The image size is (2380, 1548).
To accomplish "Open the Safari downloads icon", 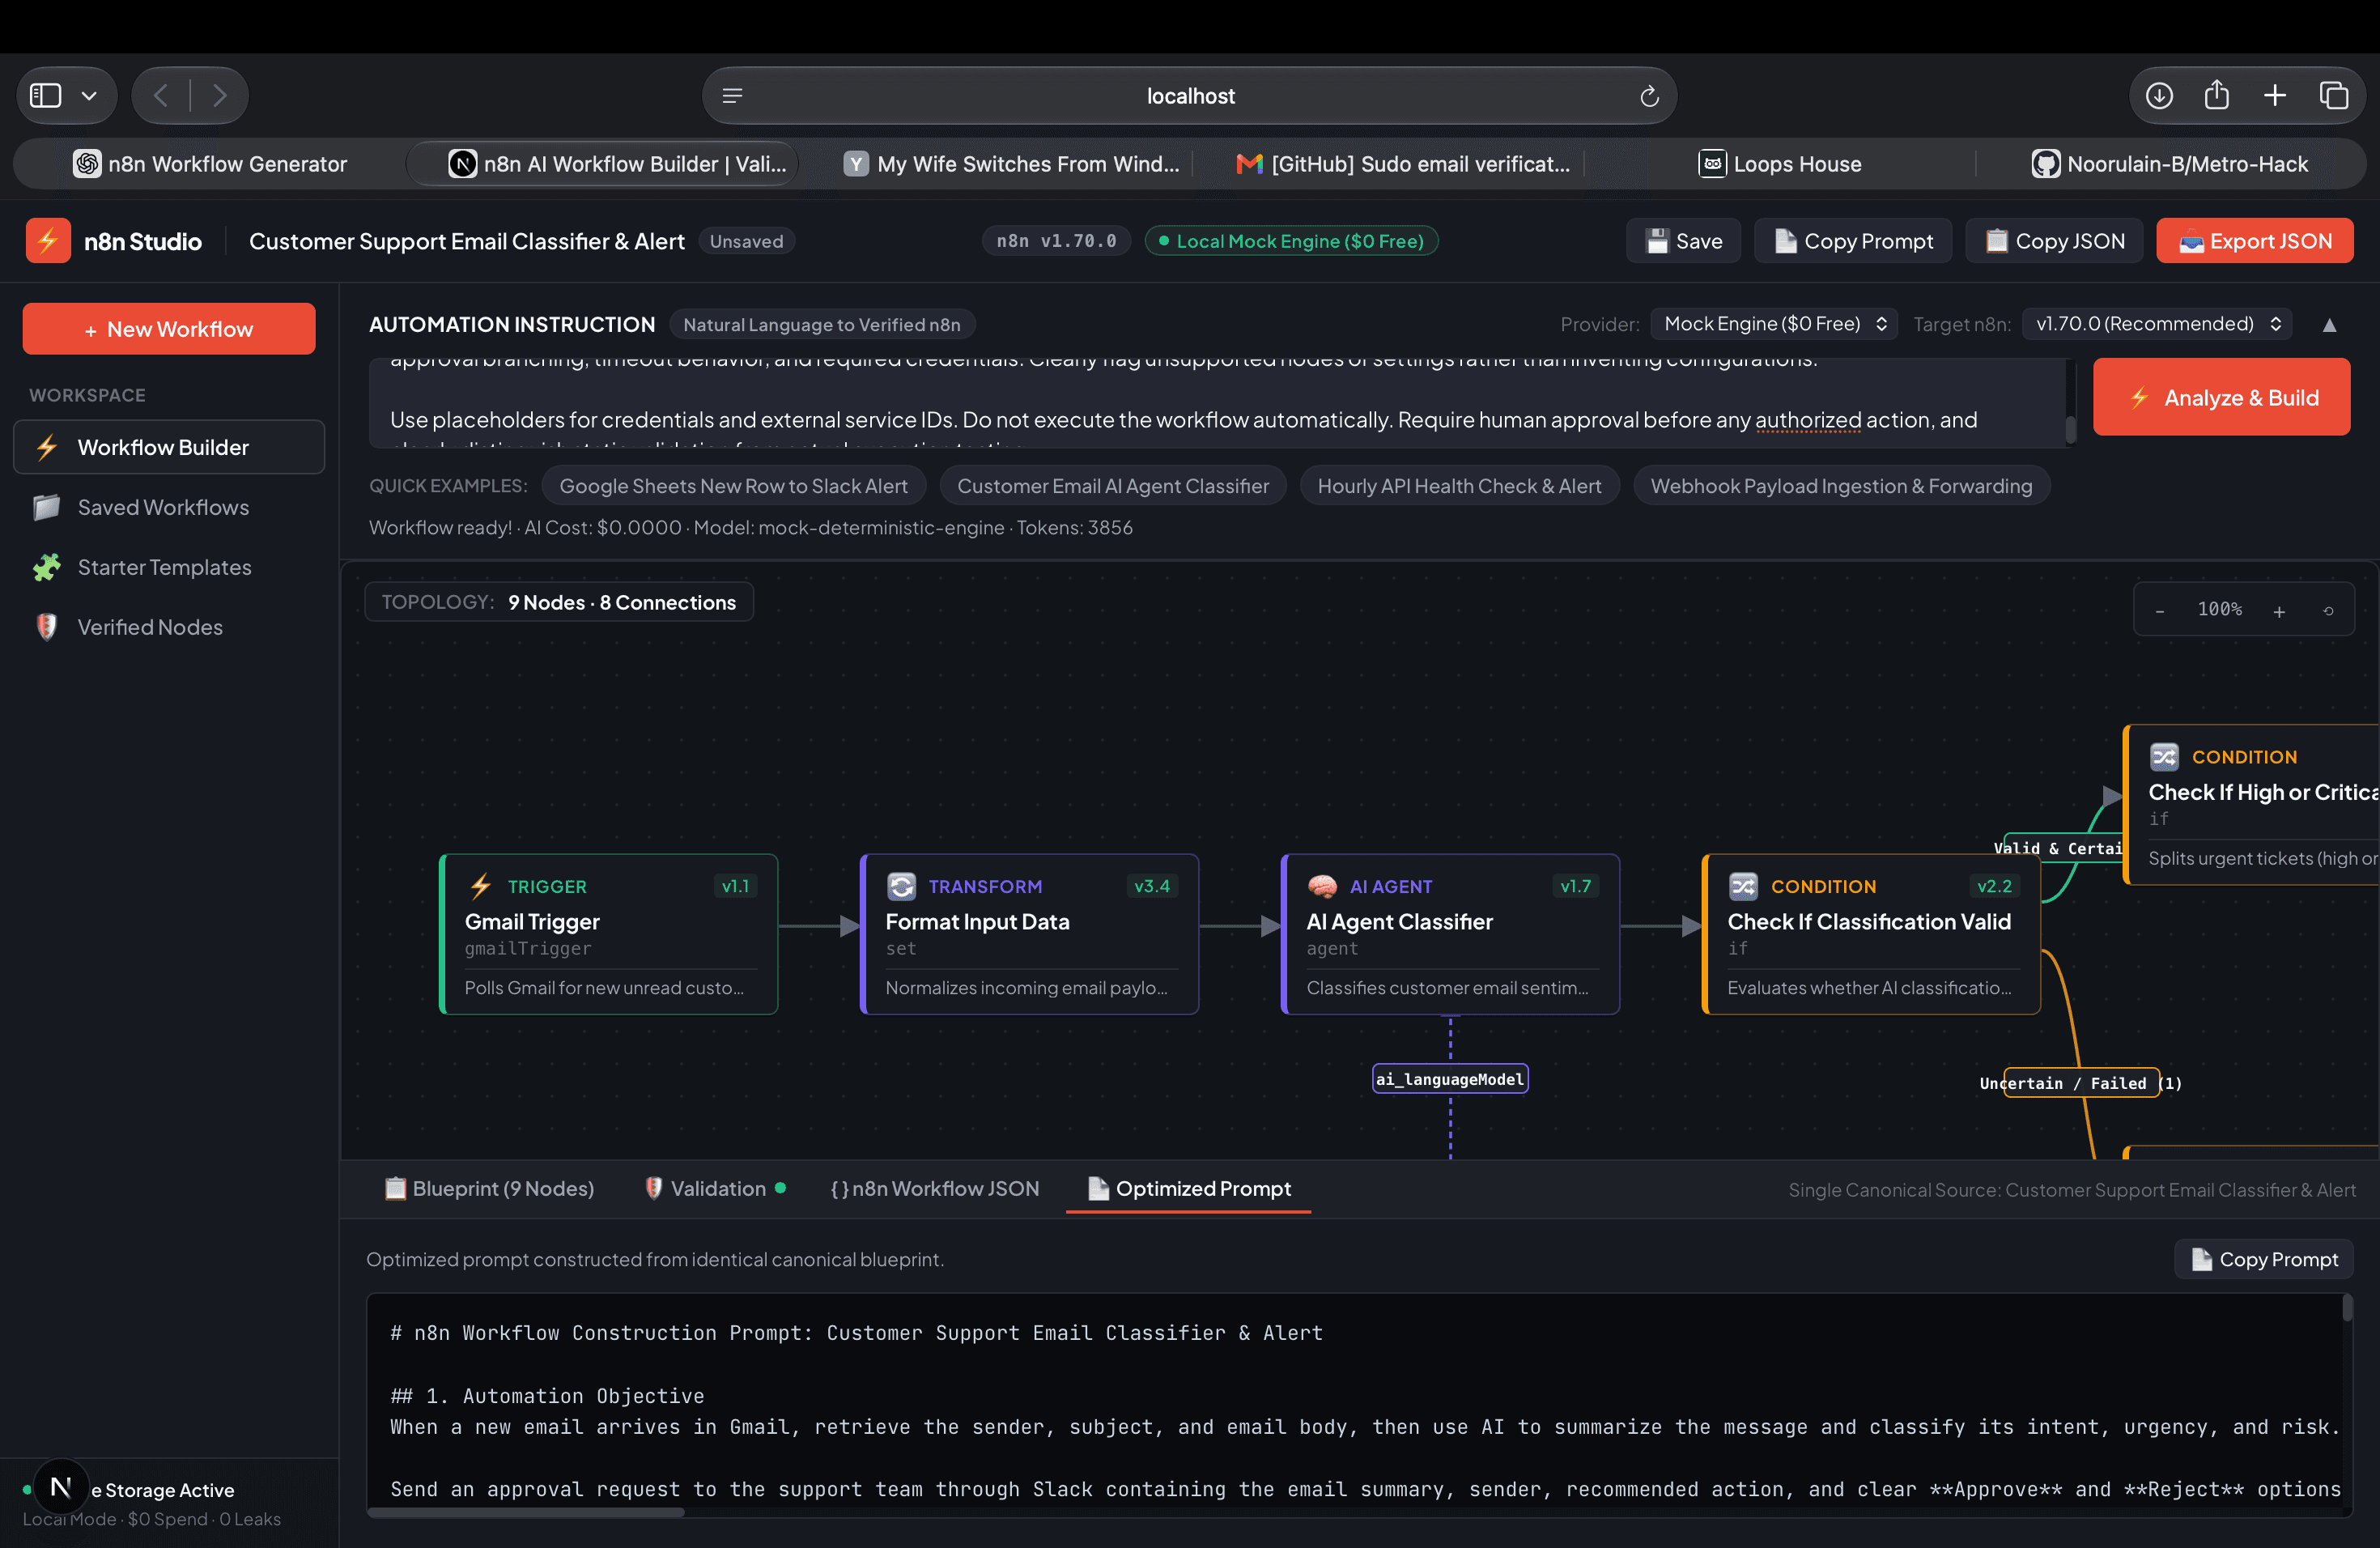I will pyautogui.click(x=2159, y=95).
